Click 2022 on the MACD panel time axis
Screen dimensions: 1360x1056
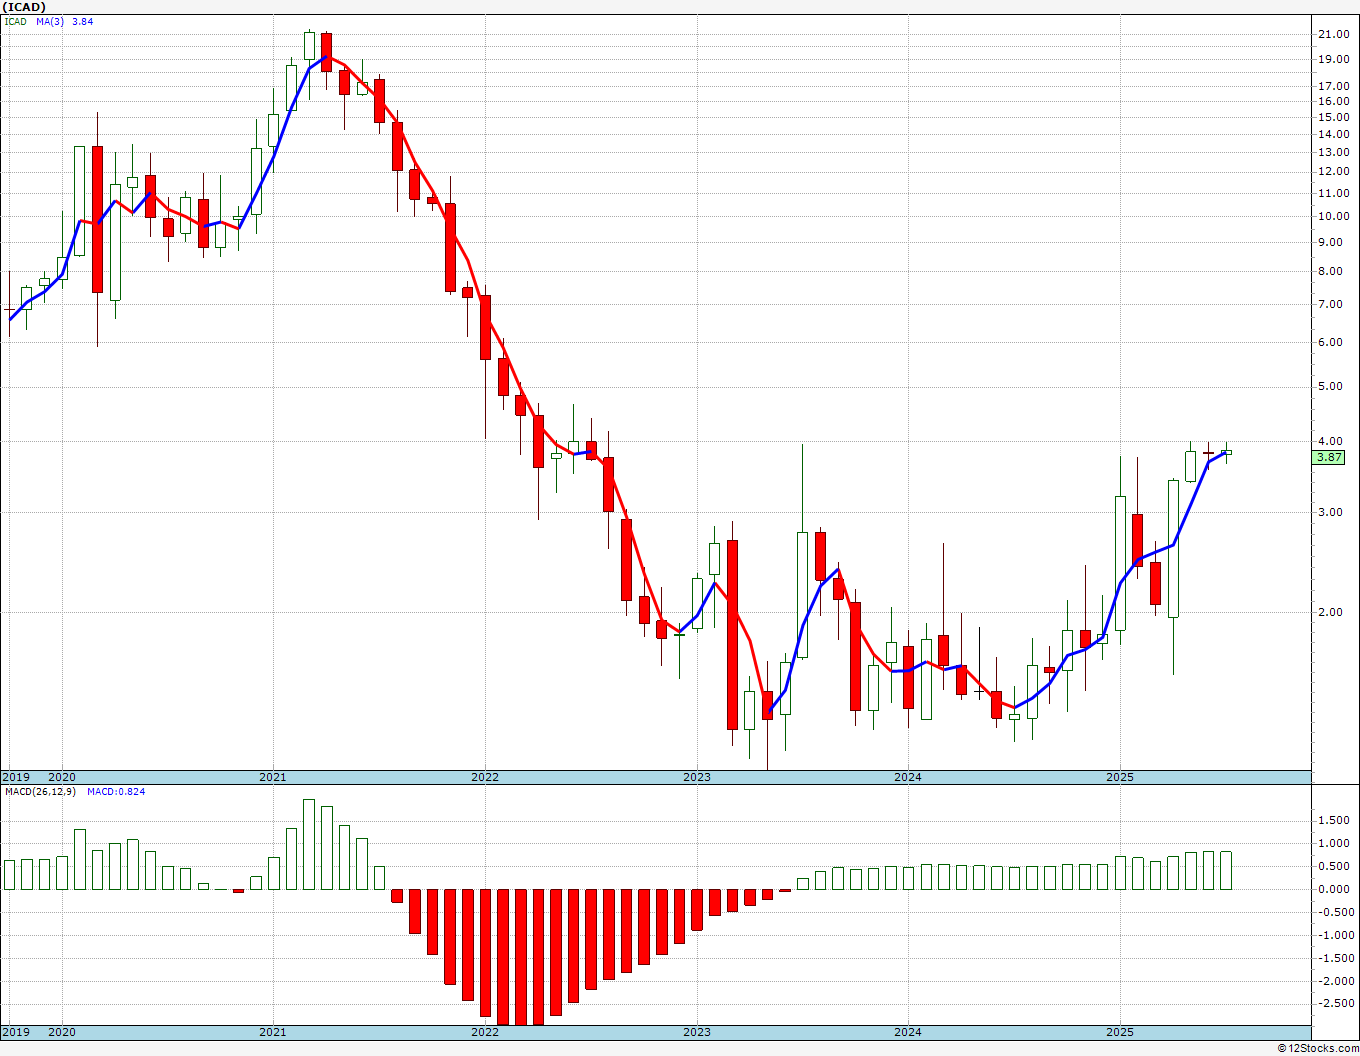(x=485, y=1032)
